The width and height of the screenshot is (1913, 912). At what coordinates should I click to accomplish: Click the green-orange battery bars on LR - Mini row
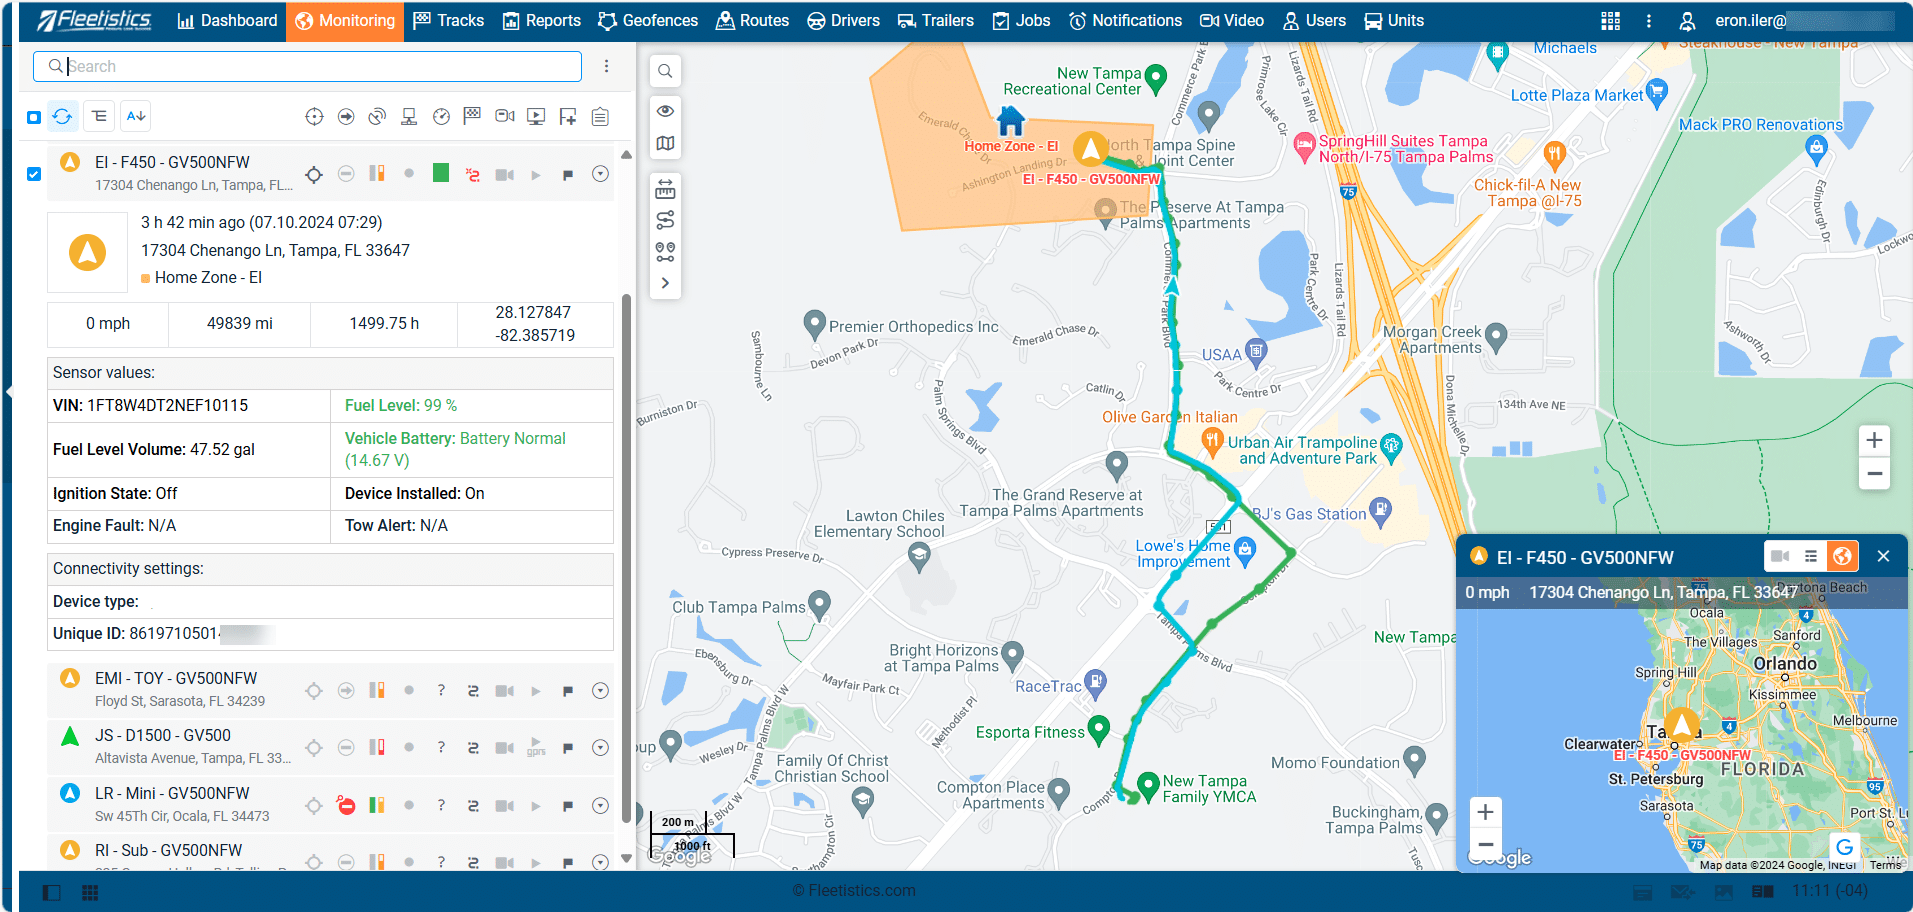coord(377,805)
